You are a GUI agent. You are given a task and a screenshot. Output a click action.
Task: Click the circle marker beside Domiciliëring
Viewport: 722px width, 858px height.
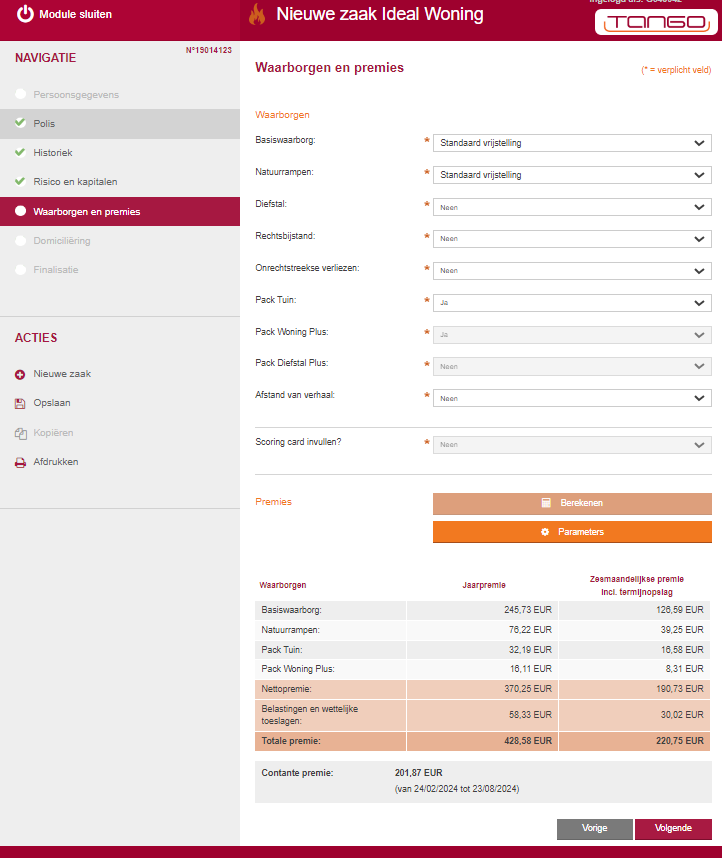pos(21,240)
